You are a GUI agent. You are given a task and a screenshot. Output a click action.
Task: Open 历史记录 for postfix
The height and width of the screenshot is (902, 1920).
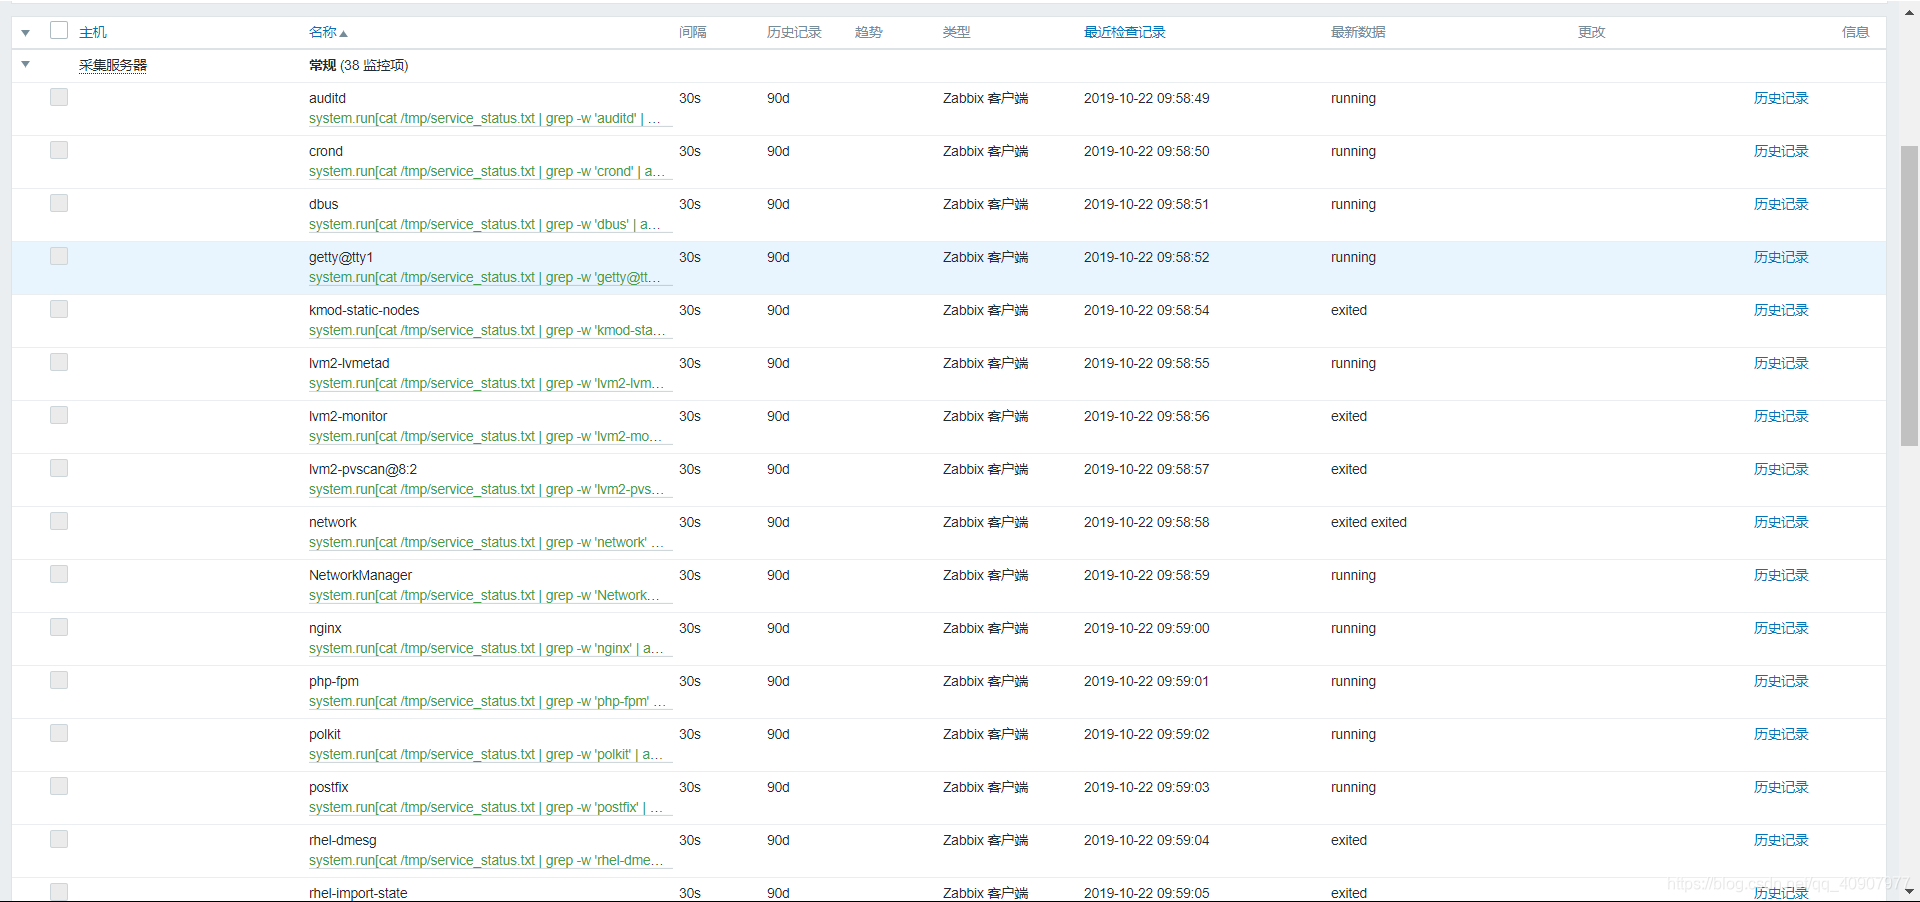(x=1781, y=787)
